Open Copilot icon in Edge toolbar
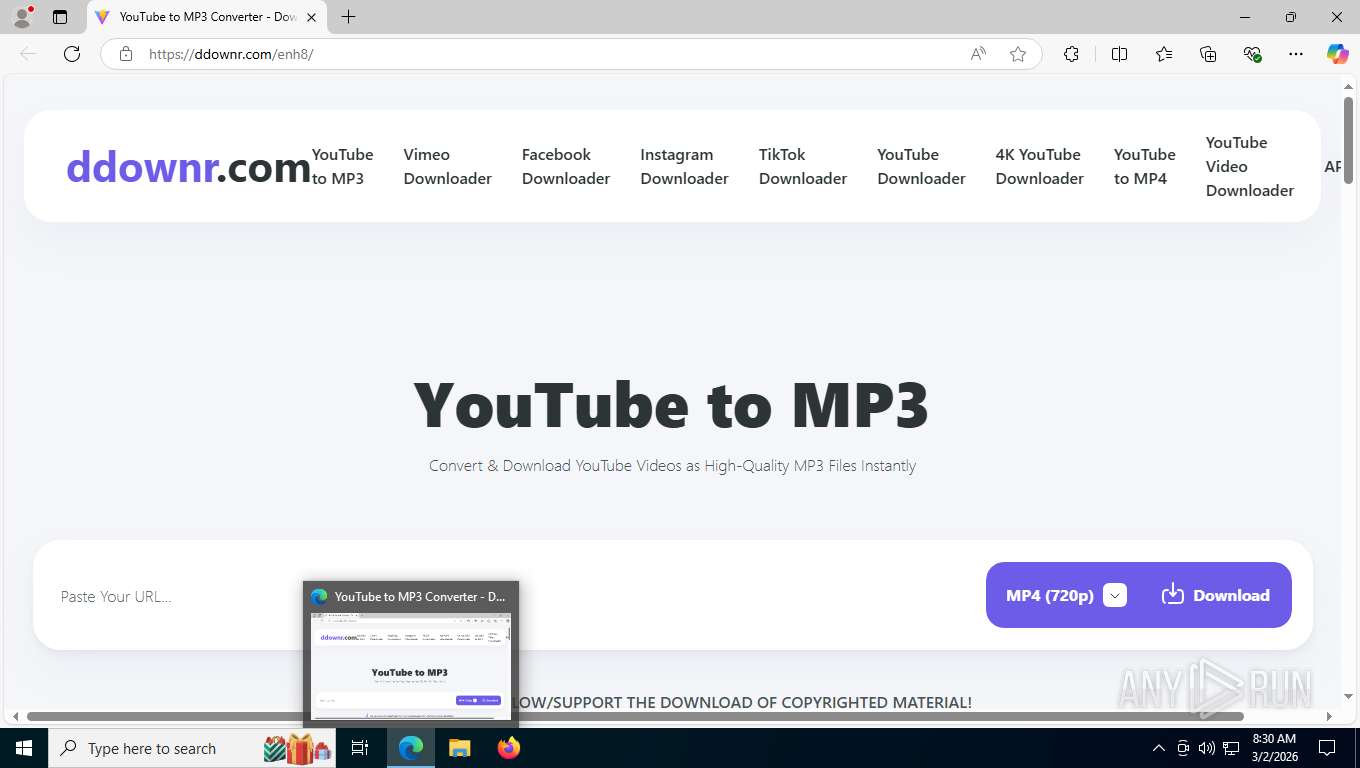This screenshot has width=1360, height=768. coord(1338,54)
